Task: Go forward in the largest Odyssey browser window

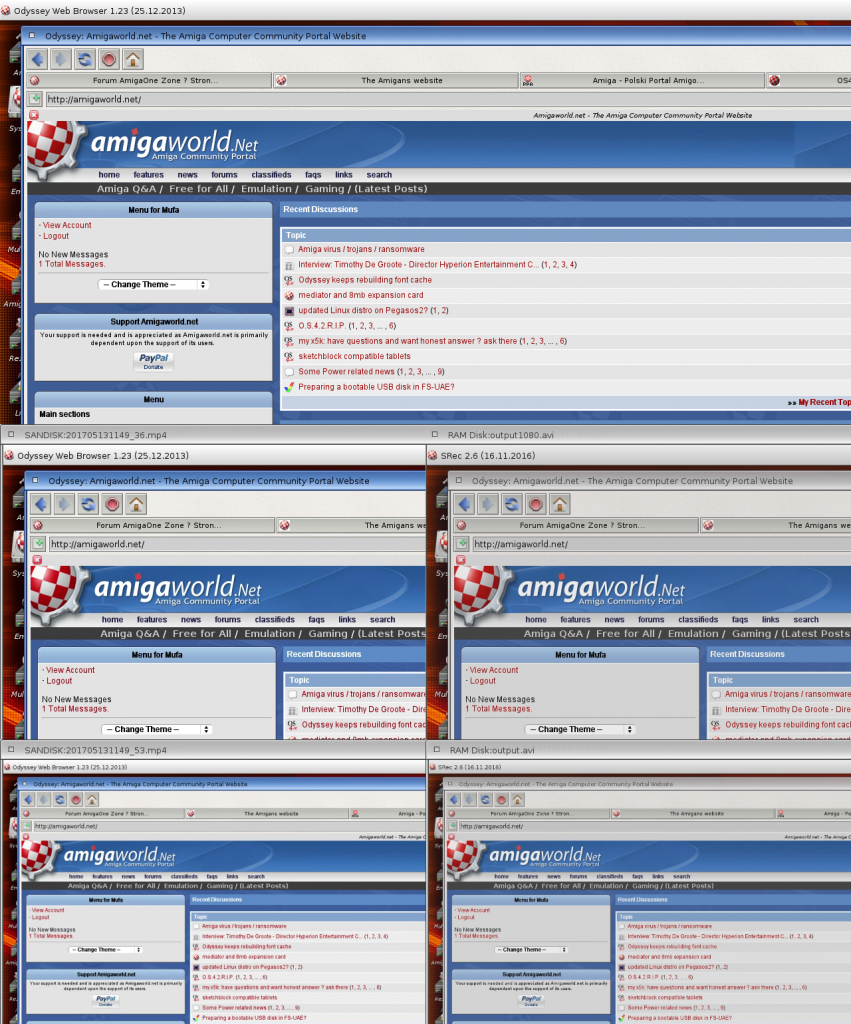Action: [x=61, y=59]
